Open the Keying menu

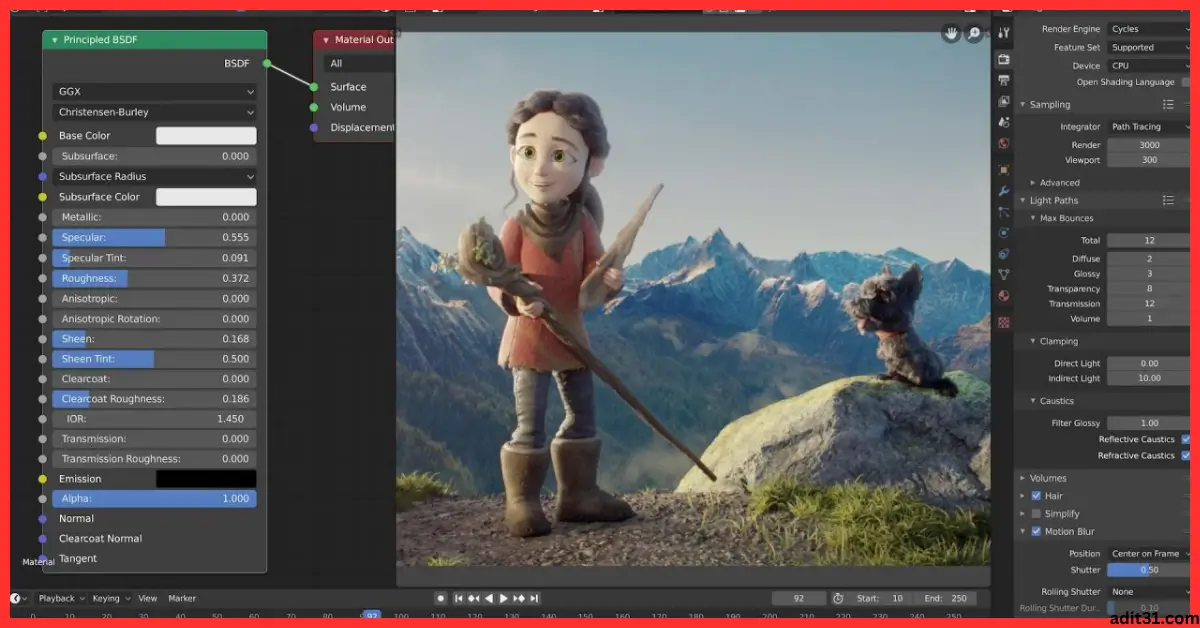(110, 598)
